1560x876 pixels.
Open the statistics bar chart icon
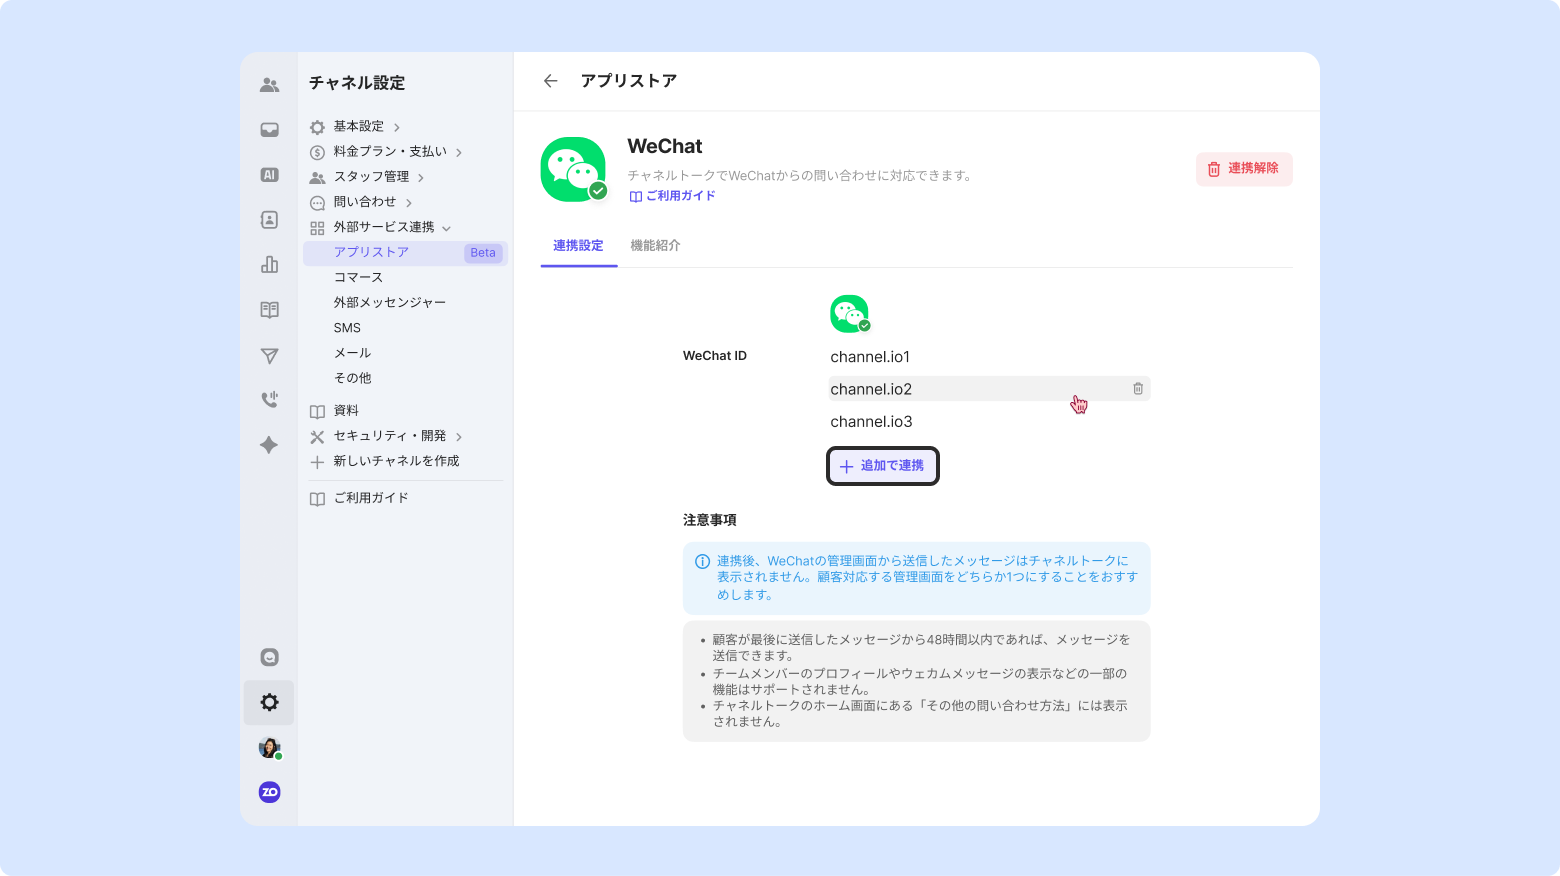click(x=269, y=265)
